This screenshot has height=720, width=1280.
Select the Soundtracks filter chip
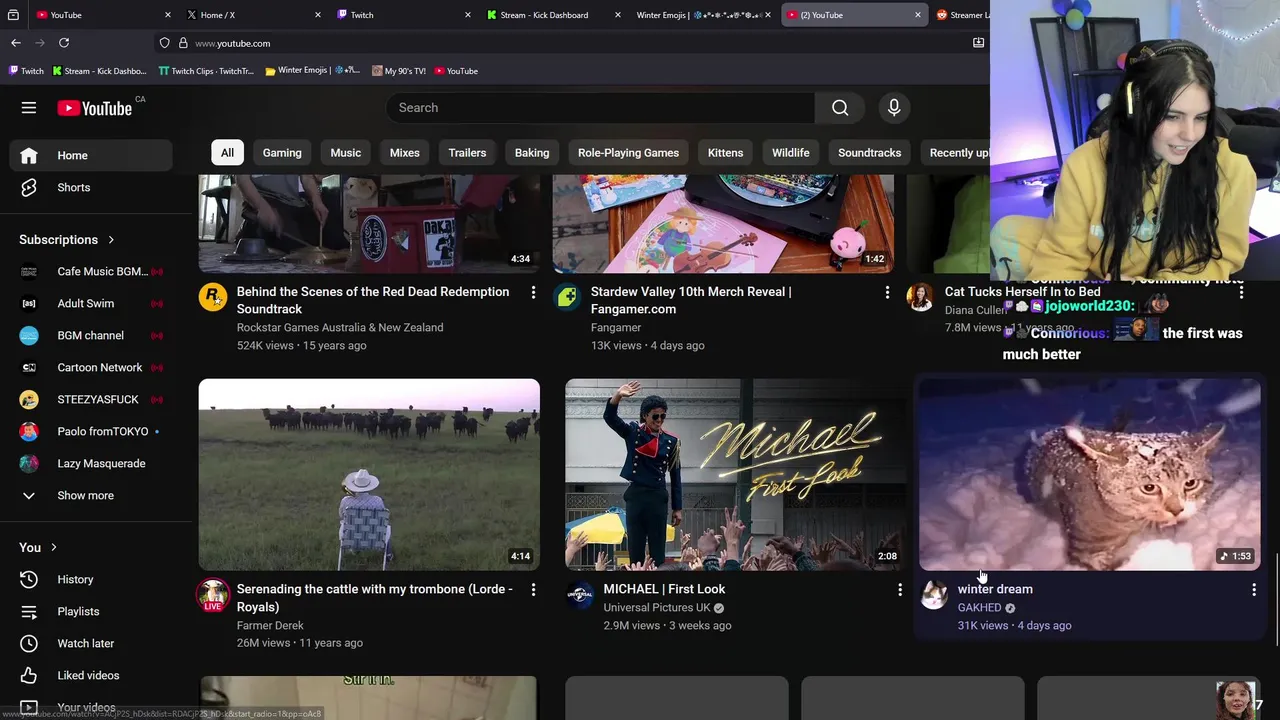coord(869,153)
